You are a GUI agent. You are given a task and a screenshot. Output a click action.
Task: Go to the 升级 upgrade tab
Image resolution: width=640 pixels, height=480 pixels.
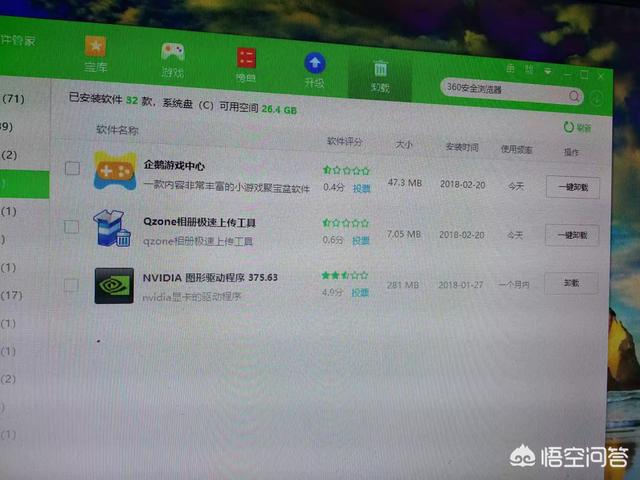pyautogui.click(x=315, y=70)
